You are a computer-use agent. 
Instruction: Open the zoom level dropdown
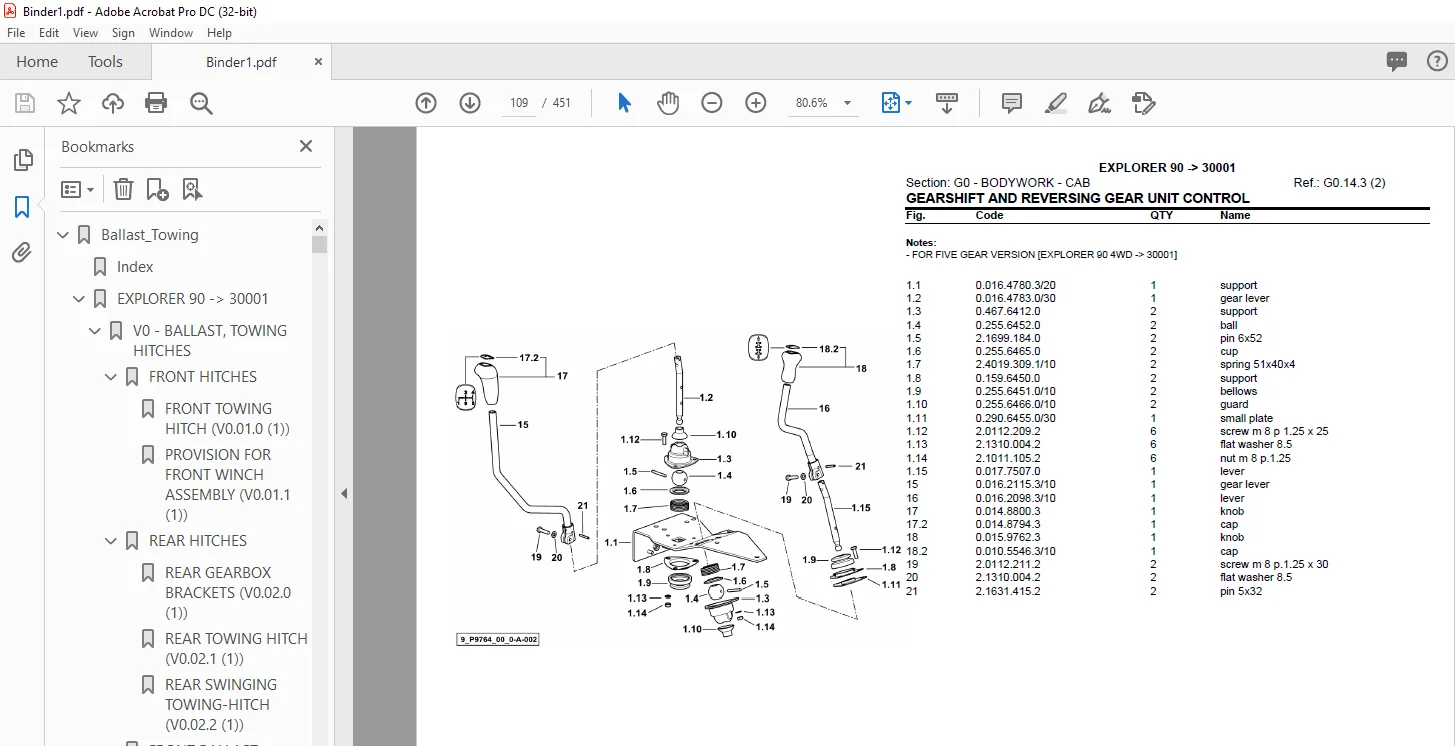pos(847,103)
